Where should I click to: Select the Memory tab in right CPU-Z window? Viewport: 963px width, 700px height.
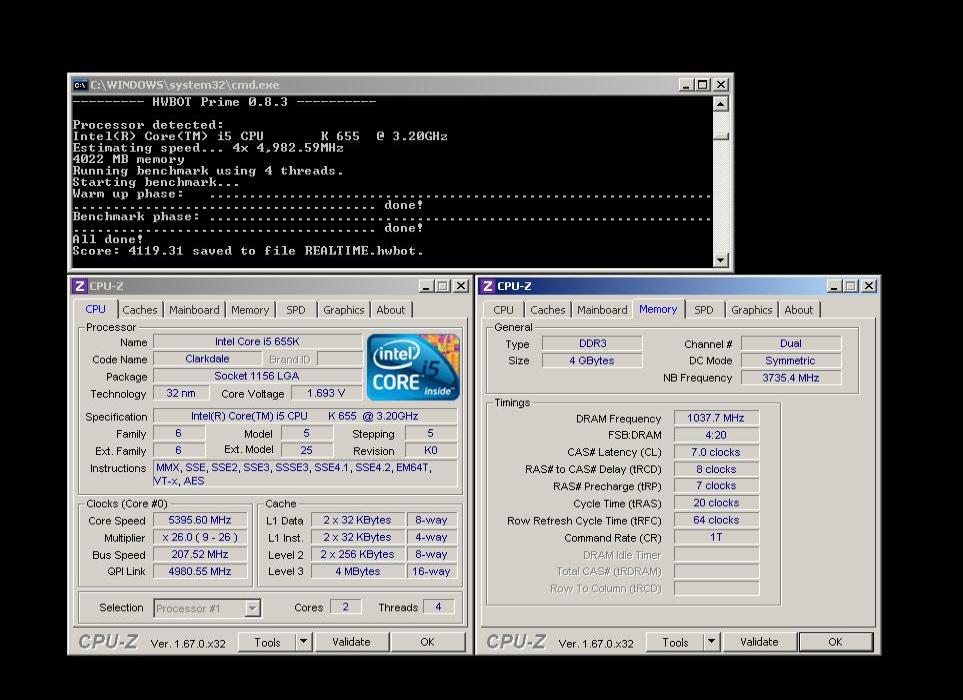click(x=658, y=309)
